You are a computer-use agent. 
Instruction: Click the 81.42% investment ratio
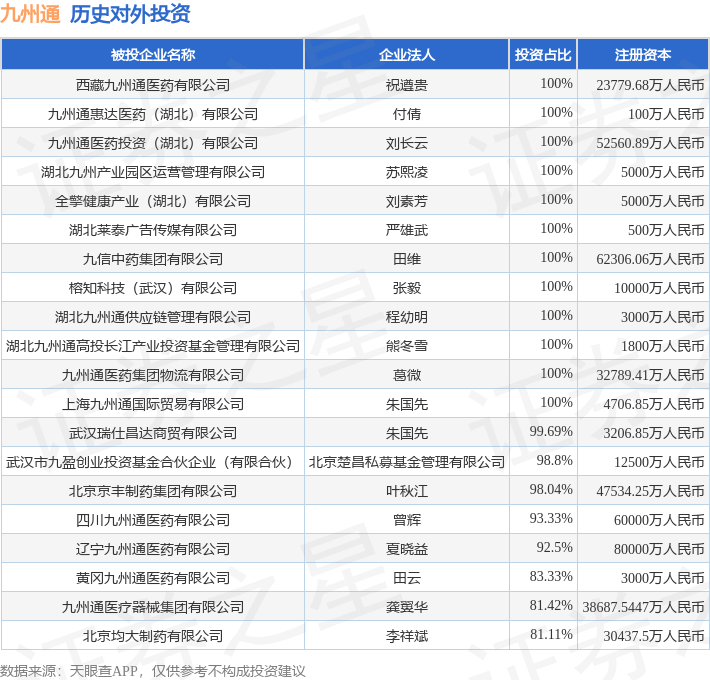click(551, 605)
